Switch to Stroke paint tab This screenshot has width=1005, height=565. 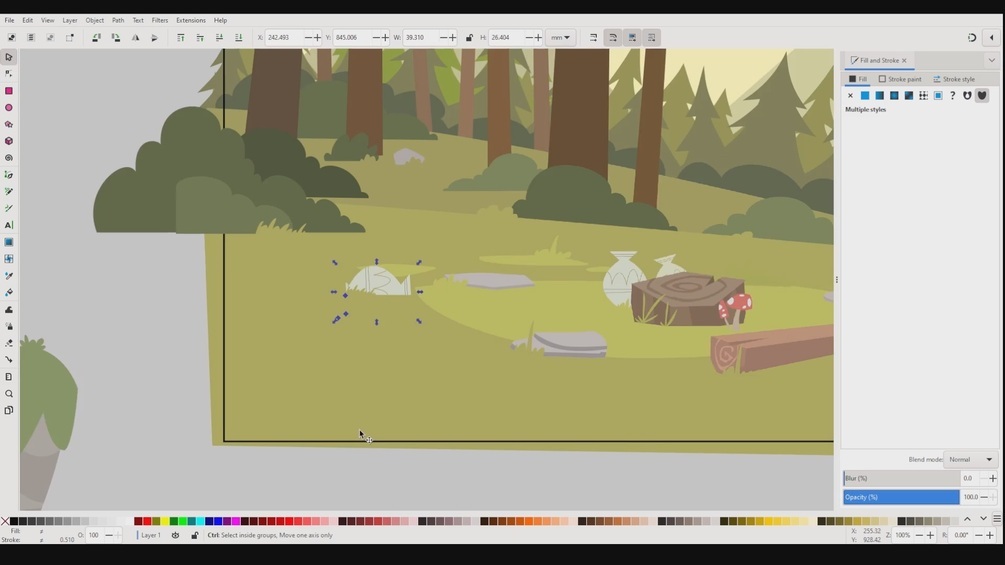[900, 79]
